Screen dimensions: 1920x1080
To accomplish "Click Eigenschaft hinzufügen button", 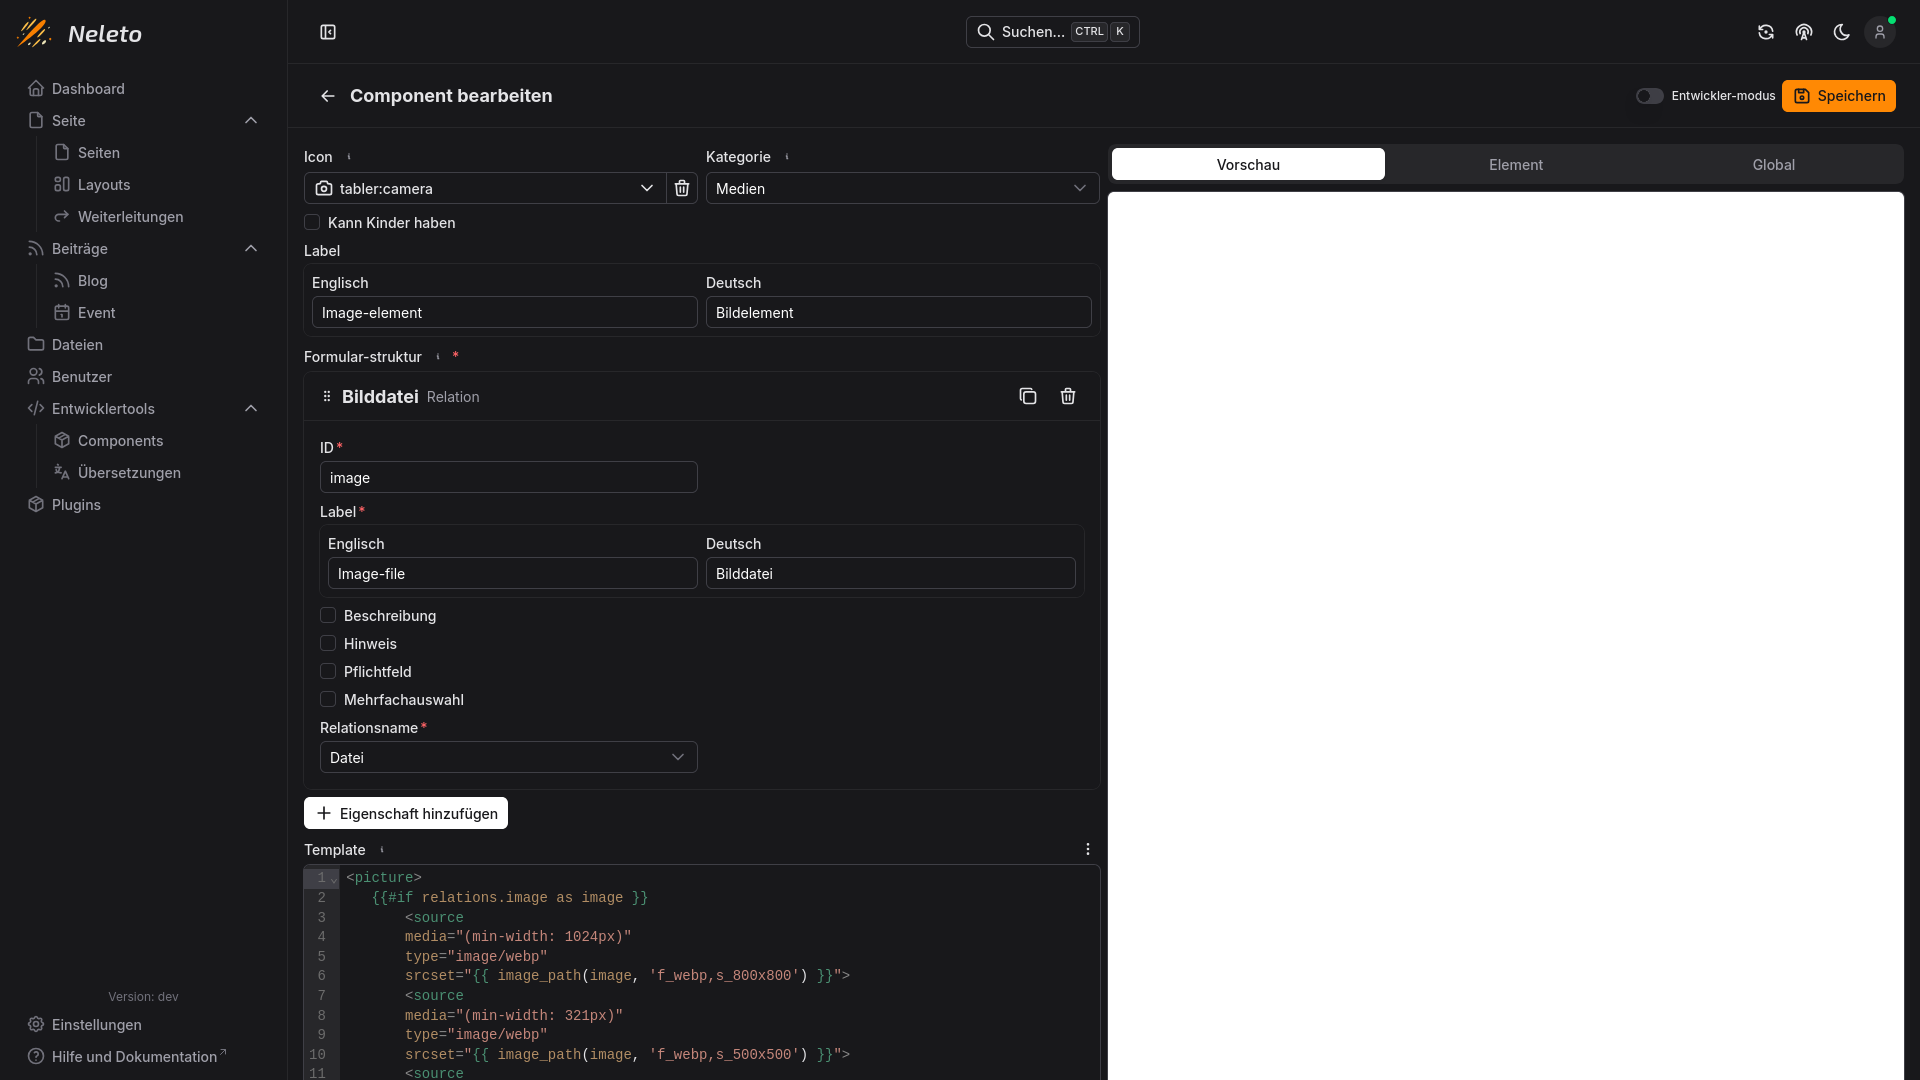I will click(x=406, y=813).
